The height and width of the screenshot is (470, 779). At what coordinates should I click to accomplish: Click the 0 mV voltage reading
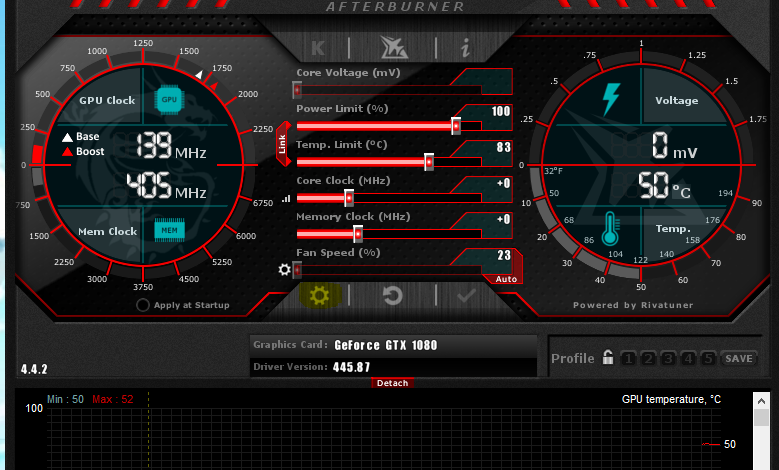point(674,146)
